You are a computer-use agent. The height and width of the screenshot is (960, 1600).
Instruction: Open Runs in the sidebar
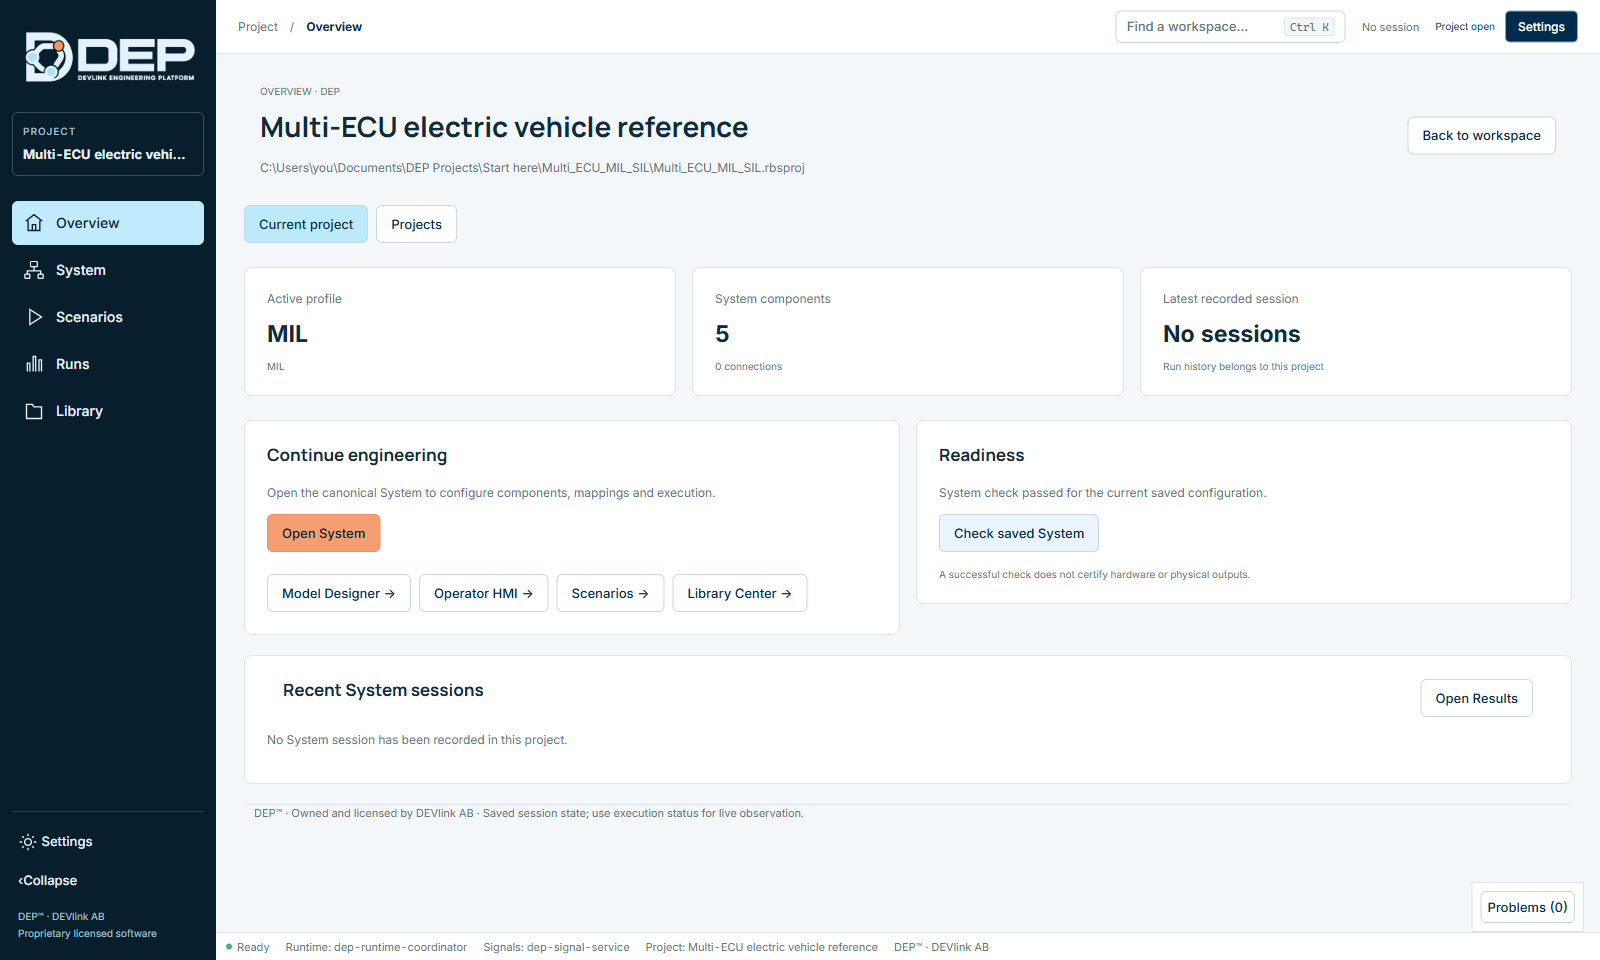[x=108, y=364]
